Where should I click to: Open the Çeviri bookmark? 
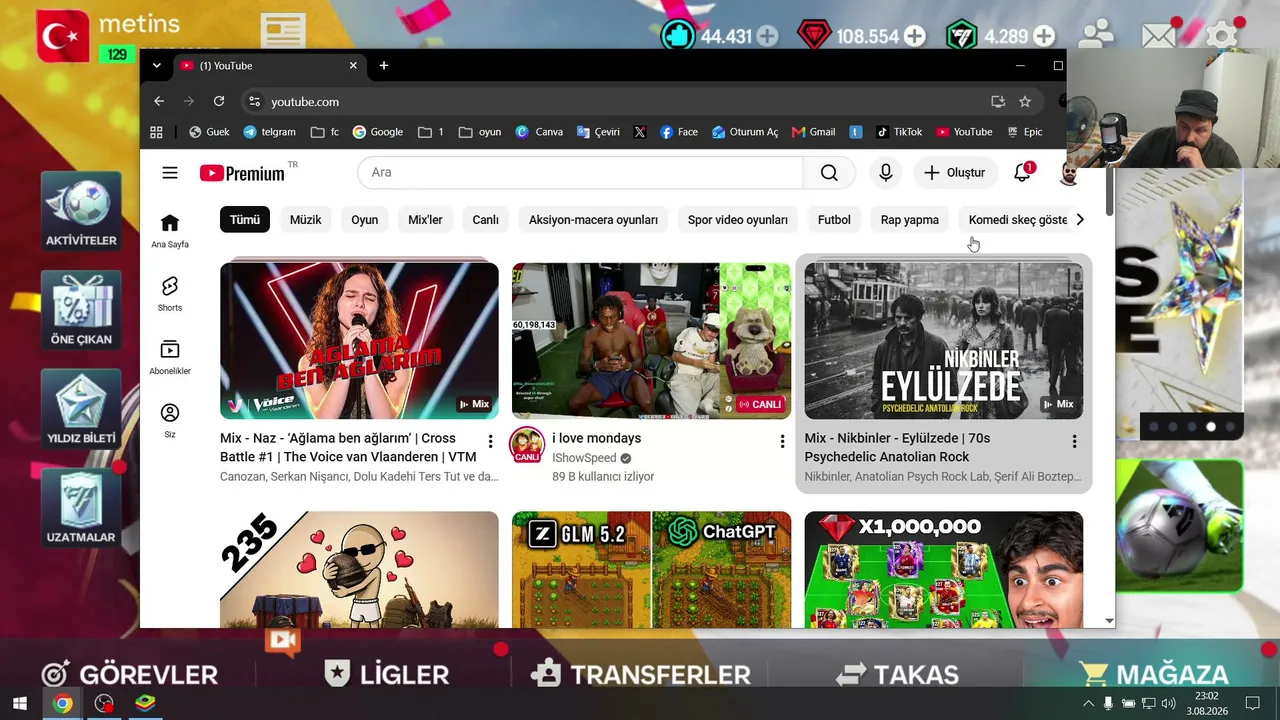[x=598, y=132]
